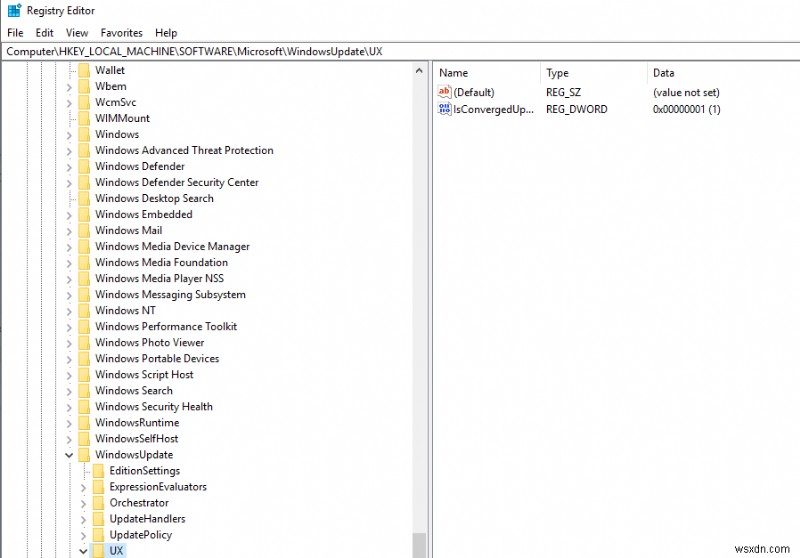Click the Wallet folder icon
800x558 pixels.
84,70
